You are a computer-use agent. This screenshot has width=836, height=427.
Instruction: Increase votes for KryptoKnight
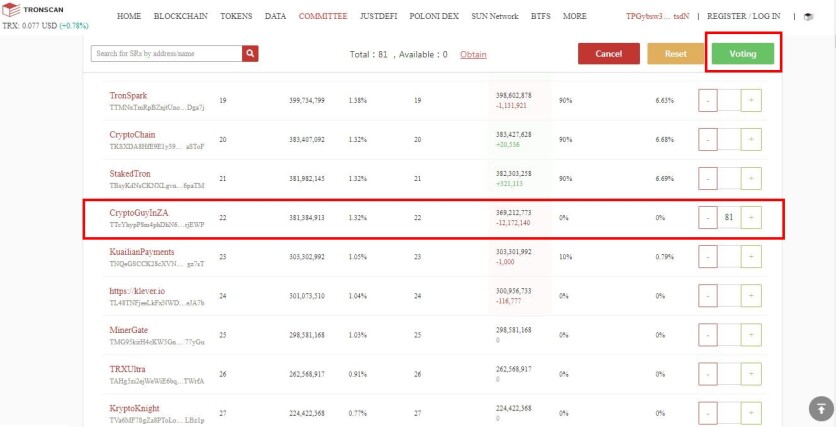751,413
